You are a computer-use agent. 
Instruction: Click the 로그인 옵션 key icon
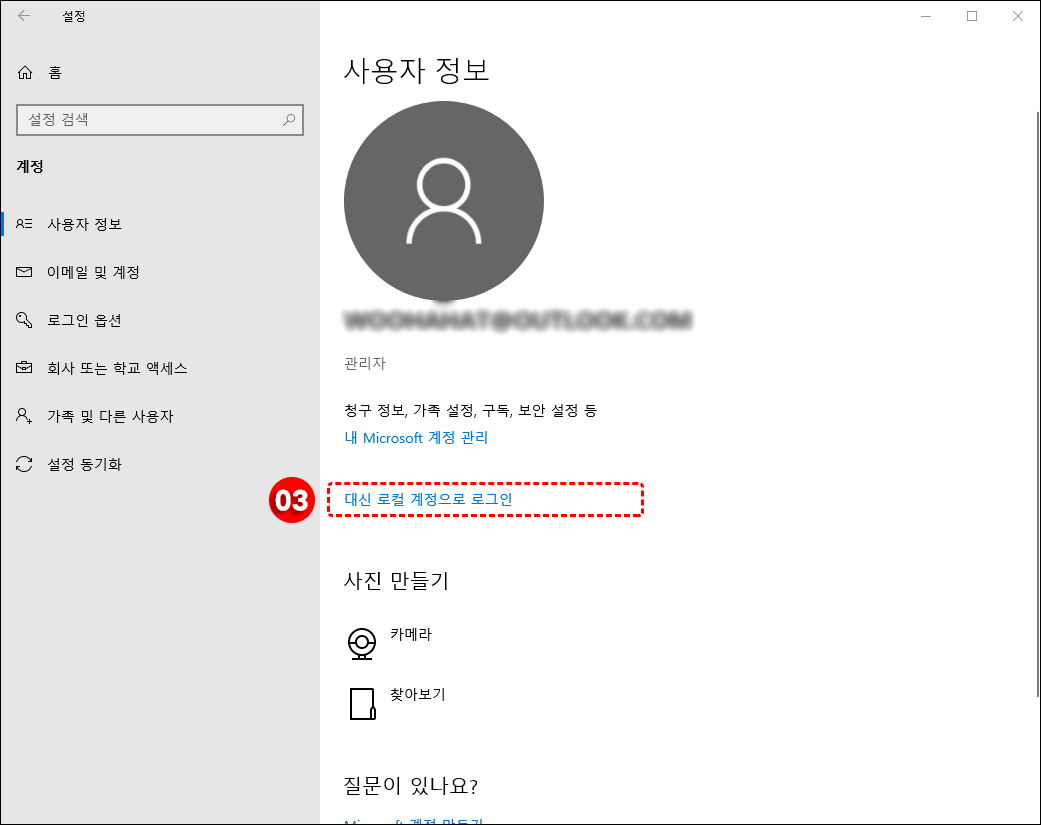(24, 320)
